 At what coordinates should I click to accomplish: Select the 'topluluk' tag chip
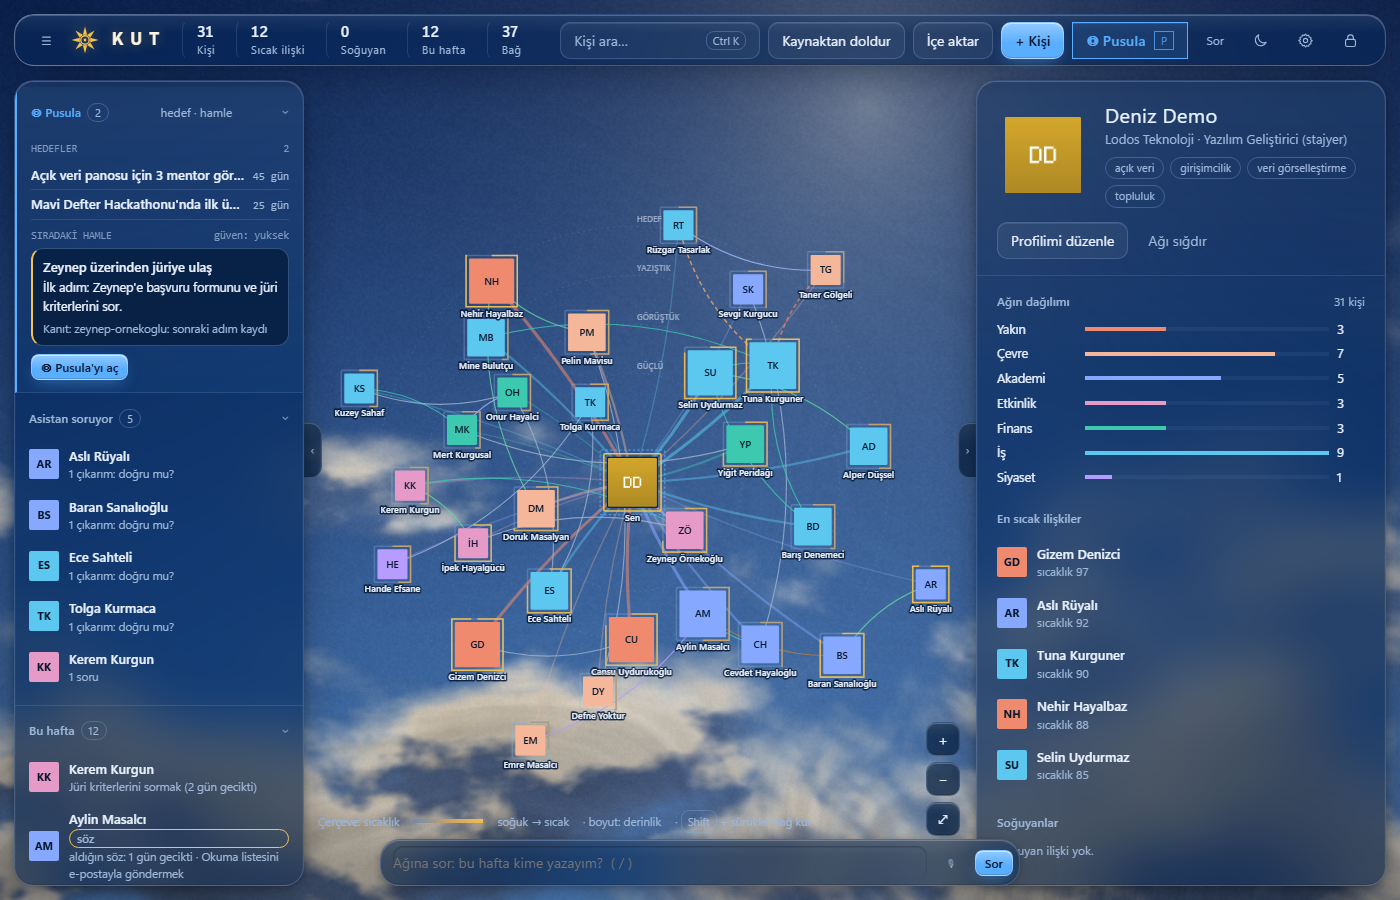tap(1134, 196)
